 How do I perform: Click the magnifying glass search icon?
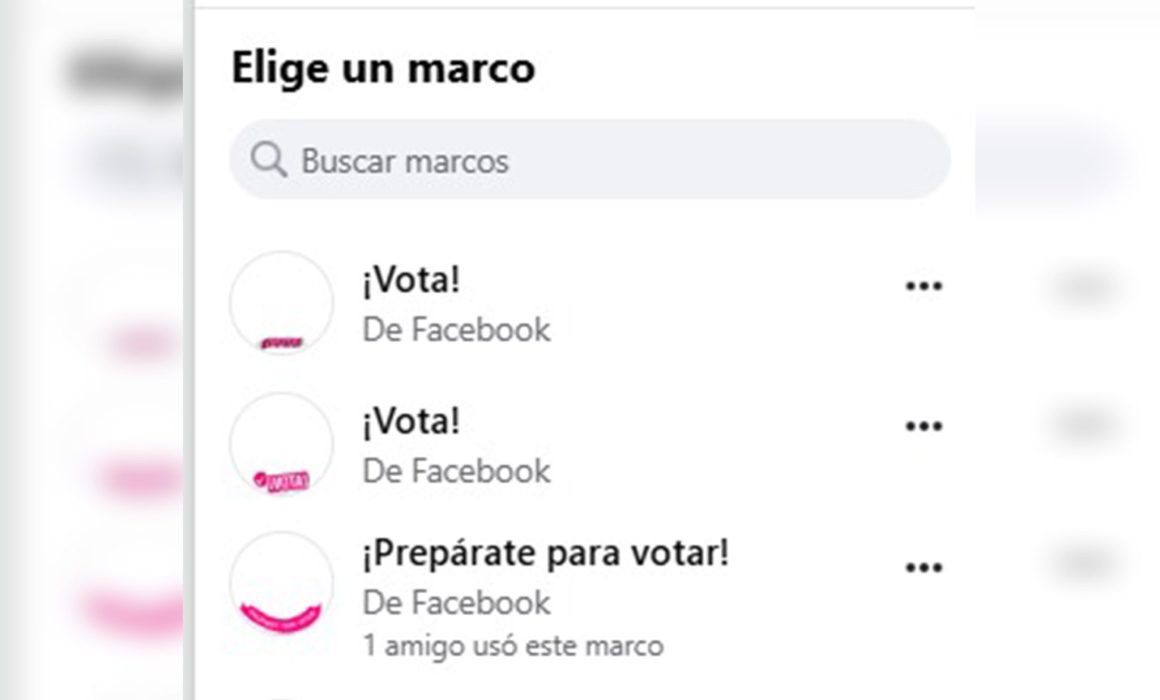[269, 160]
